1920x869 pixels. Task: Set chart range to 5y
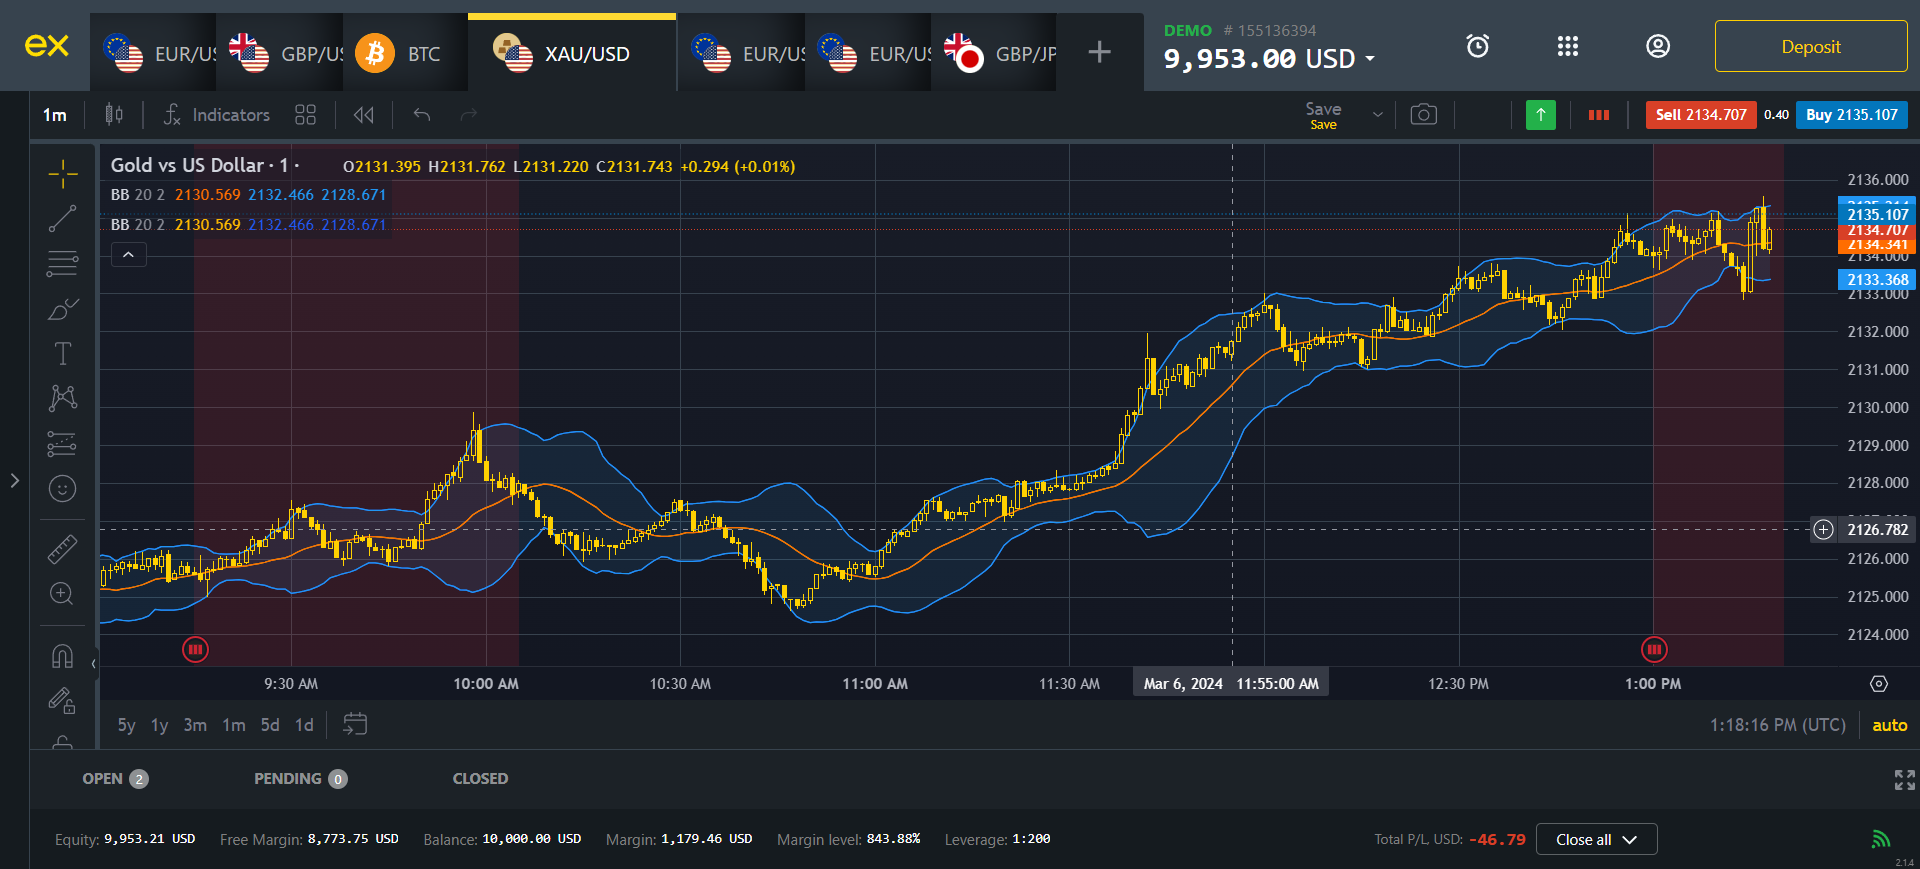[x=126, y=725]
